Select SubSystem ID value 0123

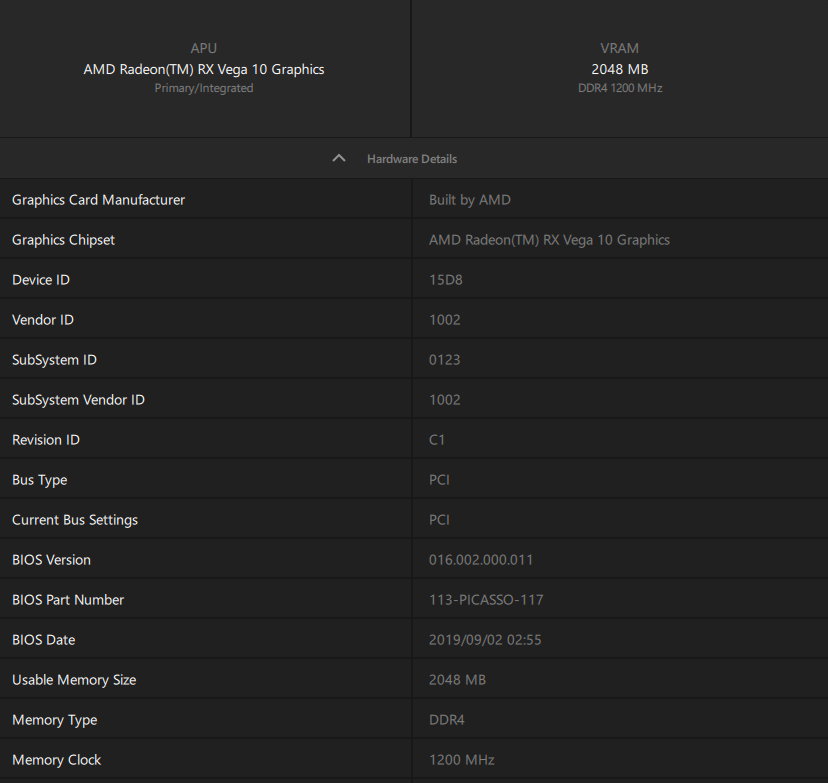(x=445, y=360)
